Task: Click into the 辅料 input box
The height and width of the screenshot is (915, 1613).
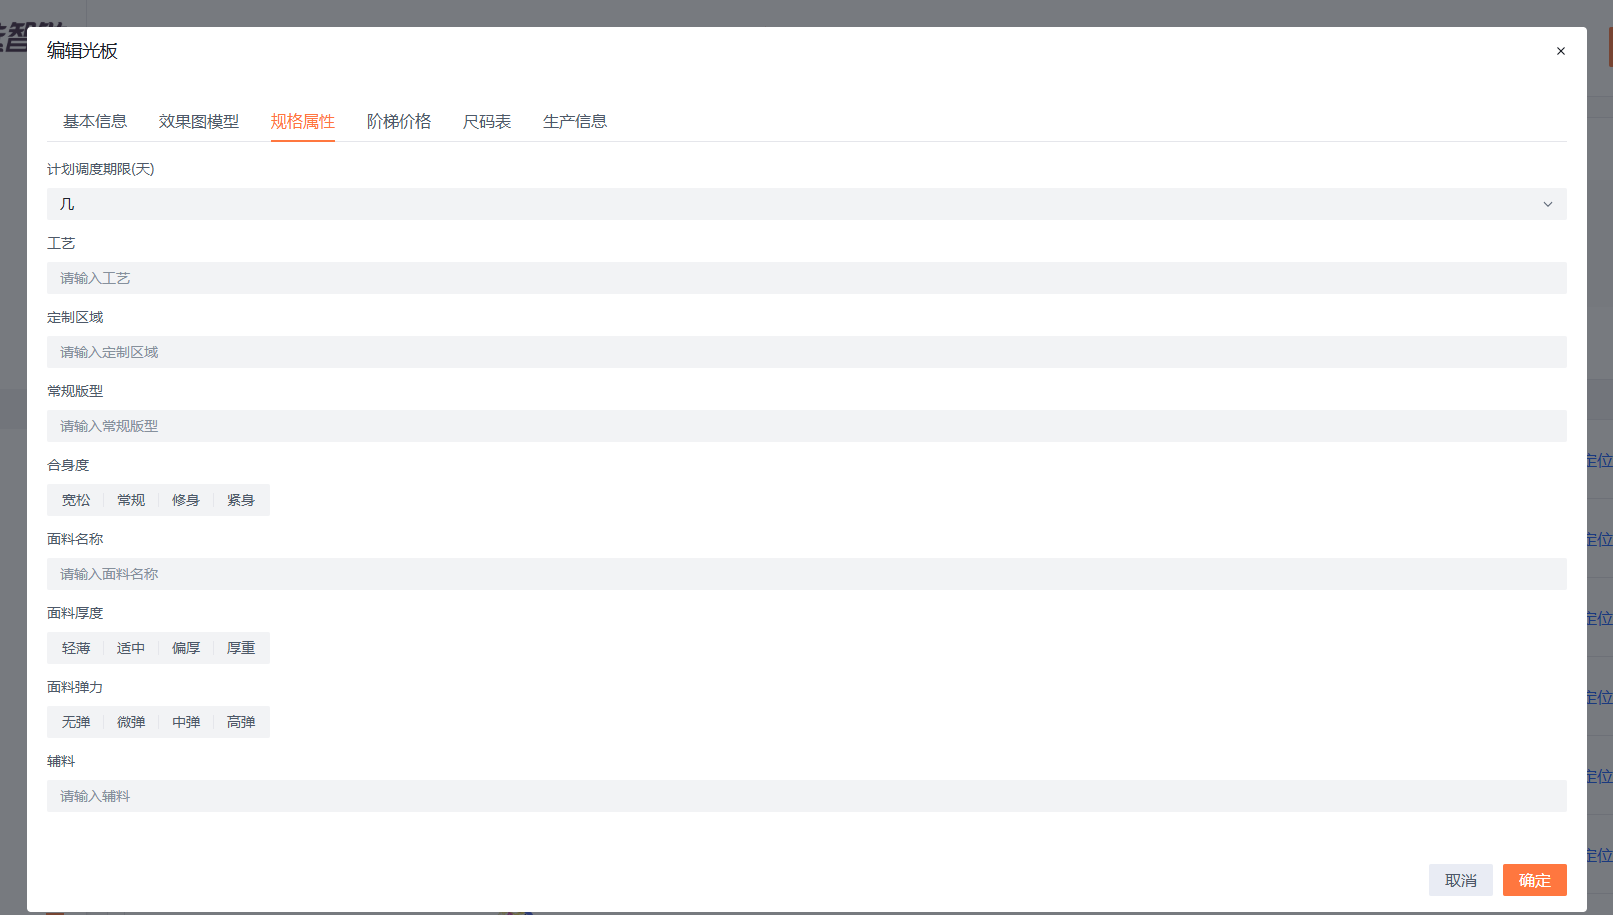Action: (806, 796)
